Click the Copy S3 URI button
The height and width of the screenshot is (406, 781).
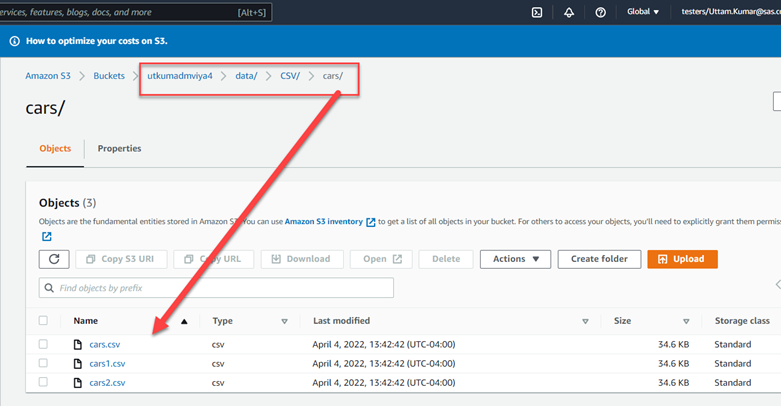tap(121, 259)
